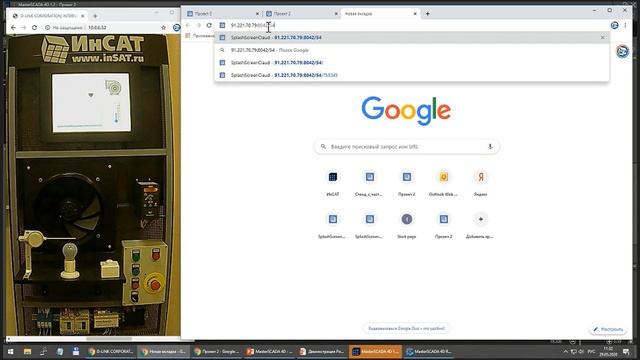Remove the first highlighted SplashScreenCloud suggestion
Screen dimensions: 640x360
(x=602, y=38)
